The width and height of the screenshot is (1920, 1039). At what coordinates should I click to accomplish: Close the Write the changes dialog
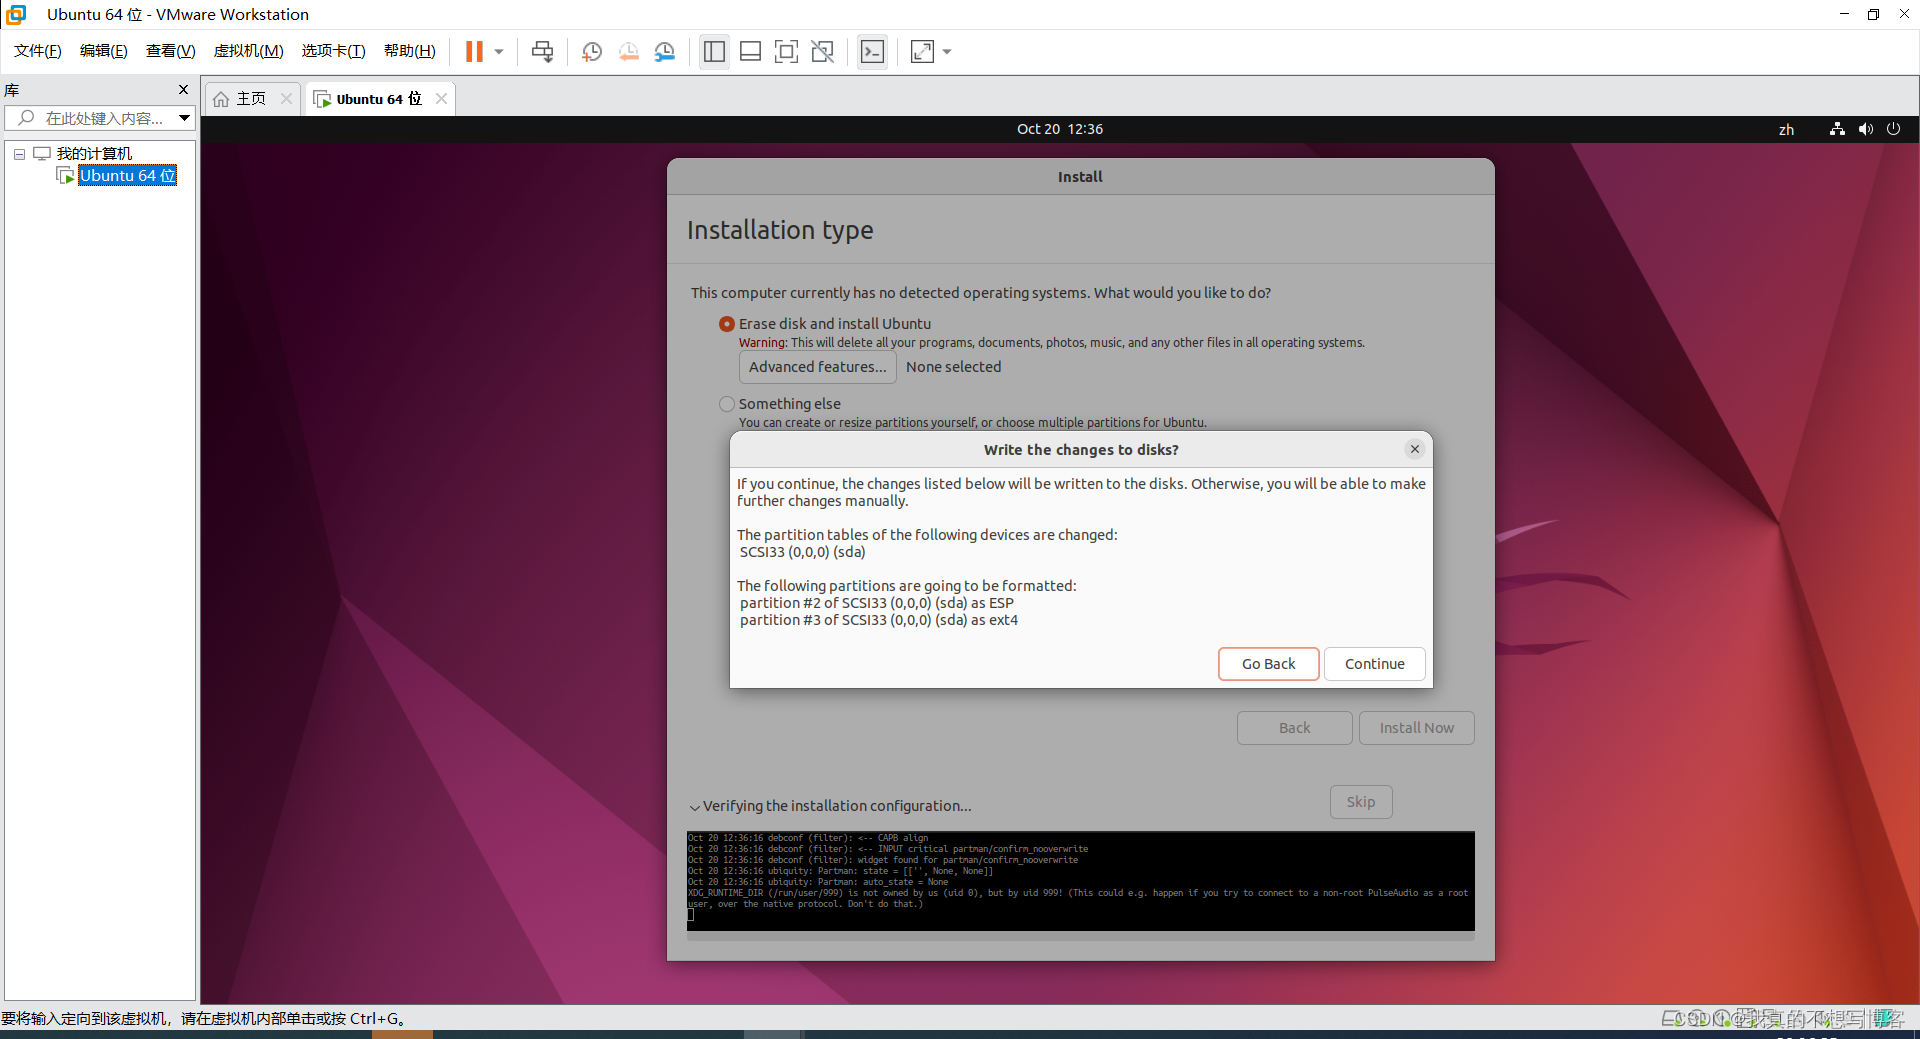point(1414,449)
